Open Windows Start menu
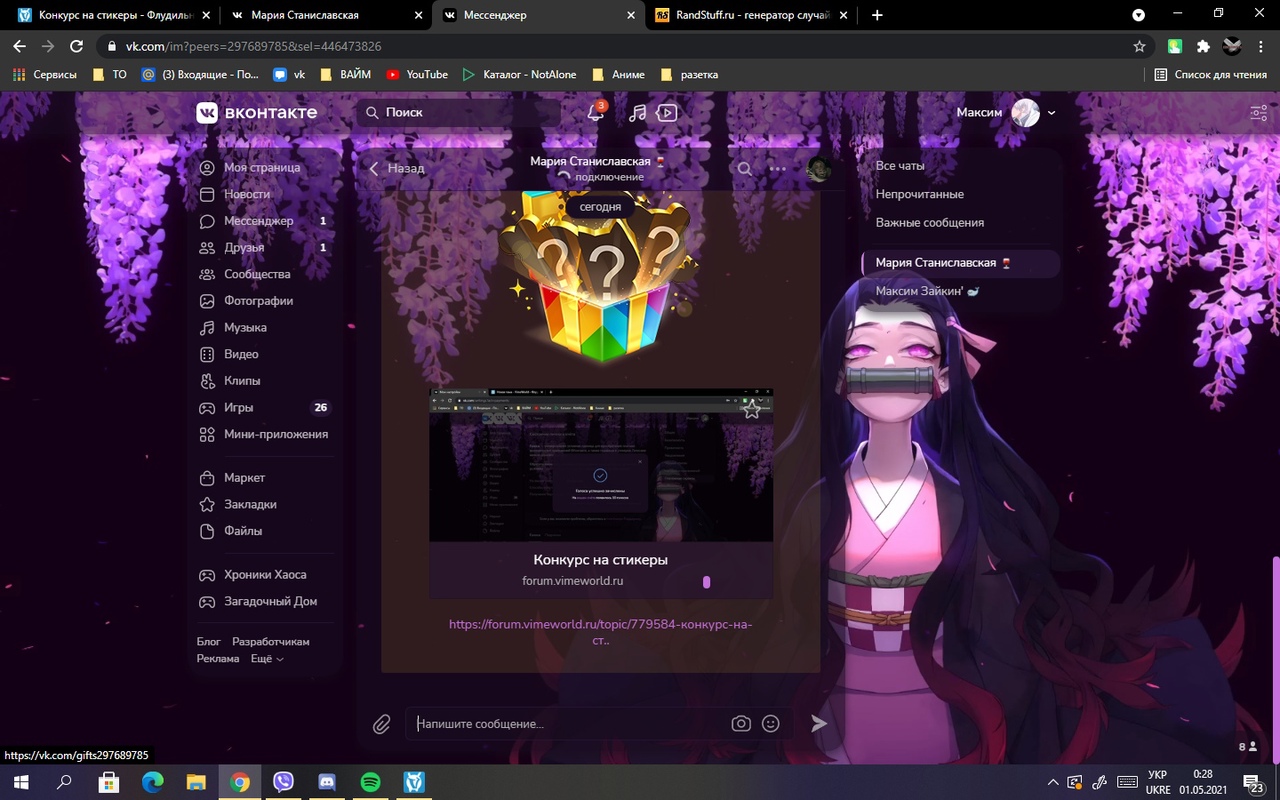The height and width of the screenshot is (800, 1280). coord(21,782)
